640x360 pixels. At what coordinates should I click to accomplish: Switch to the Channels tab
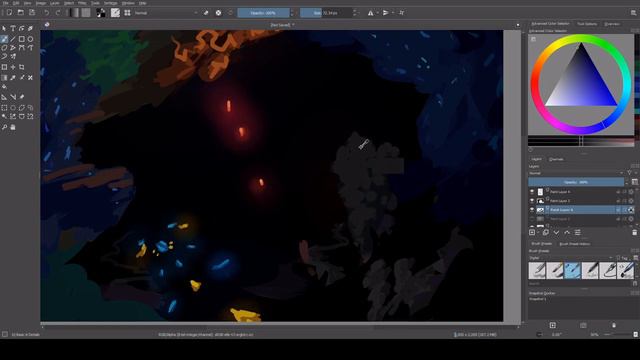pos(556,159)
